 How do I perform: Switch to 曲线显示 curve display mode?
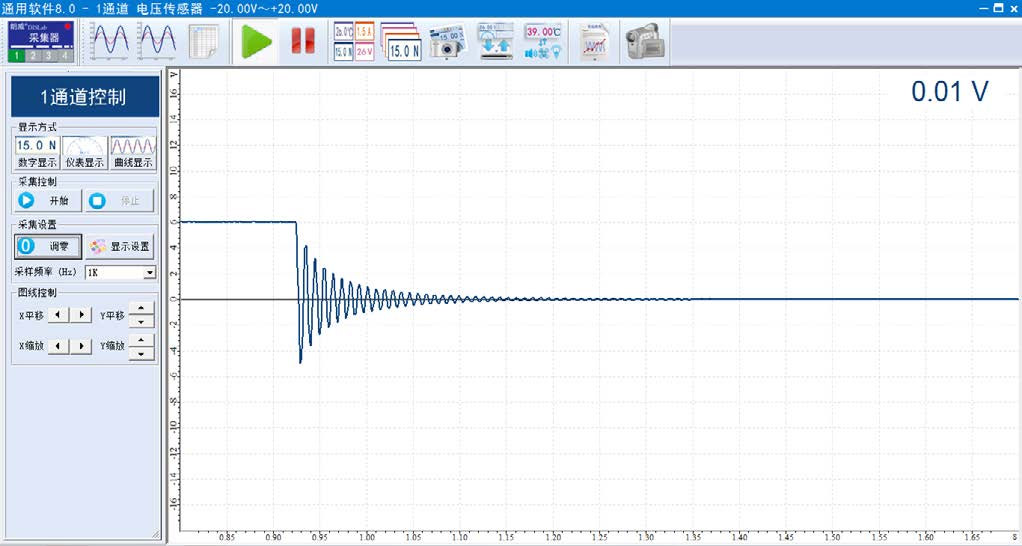click(132, 153)
